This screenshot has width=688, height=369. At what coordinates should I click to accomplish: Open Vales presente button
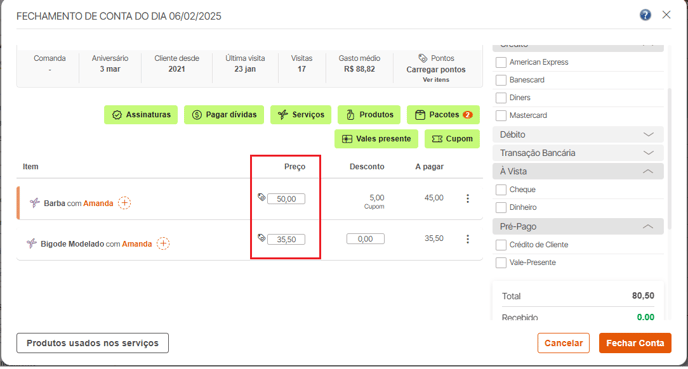point(376,139)
